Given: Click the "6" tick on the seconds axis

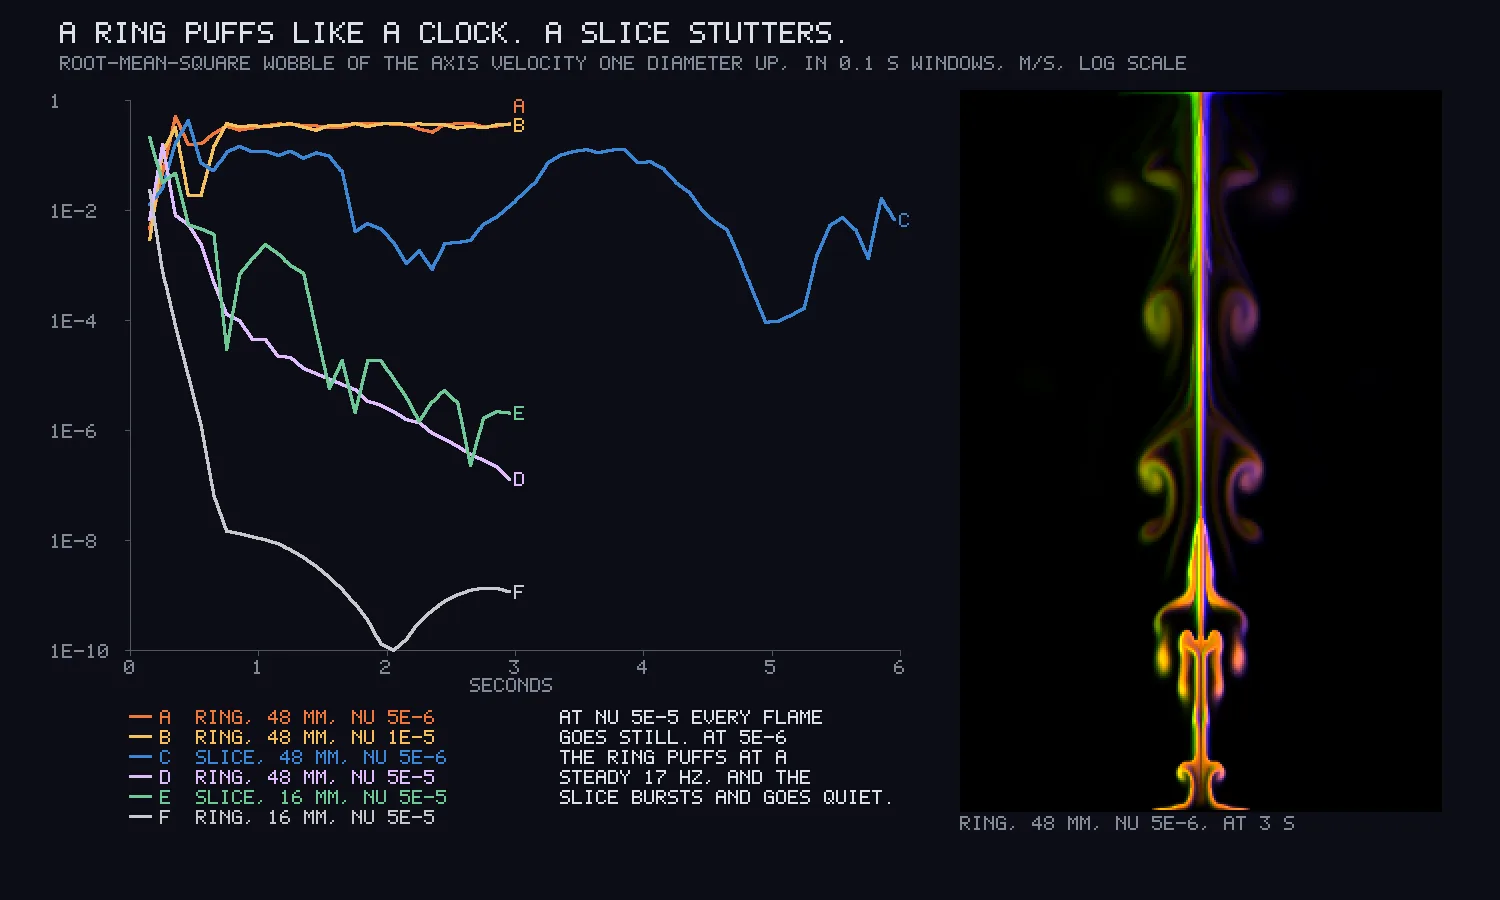Looking at the screenshot, I should [x=898, y=667].
